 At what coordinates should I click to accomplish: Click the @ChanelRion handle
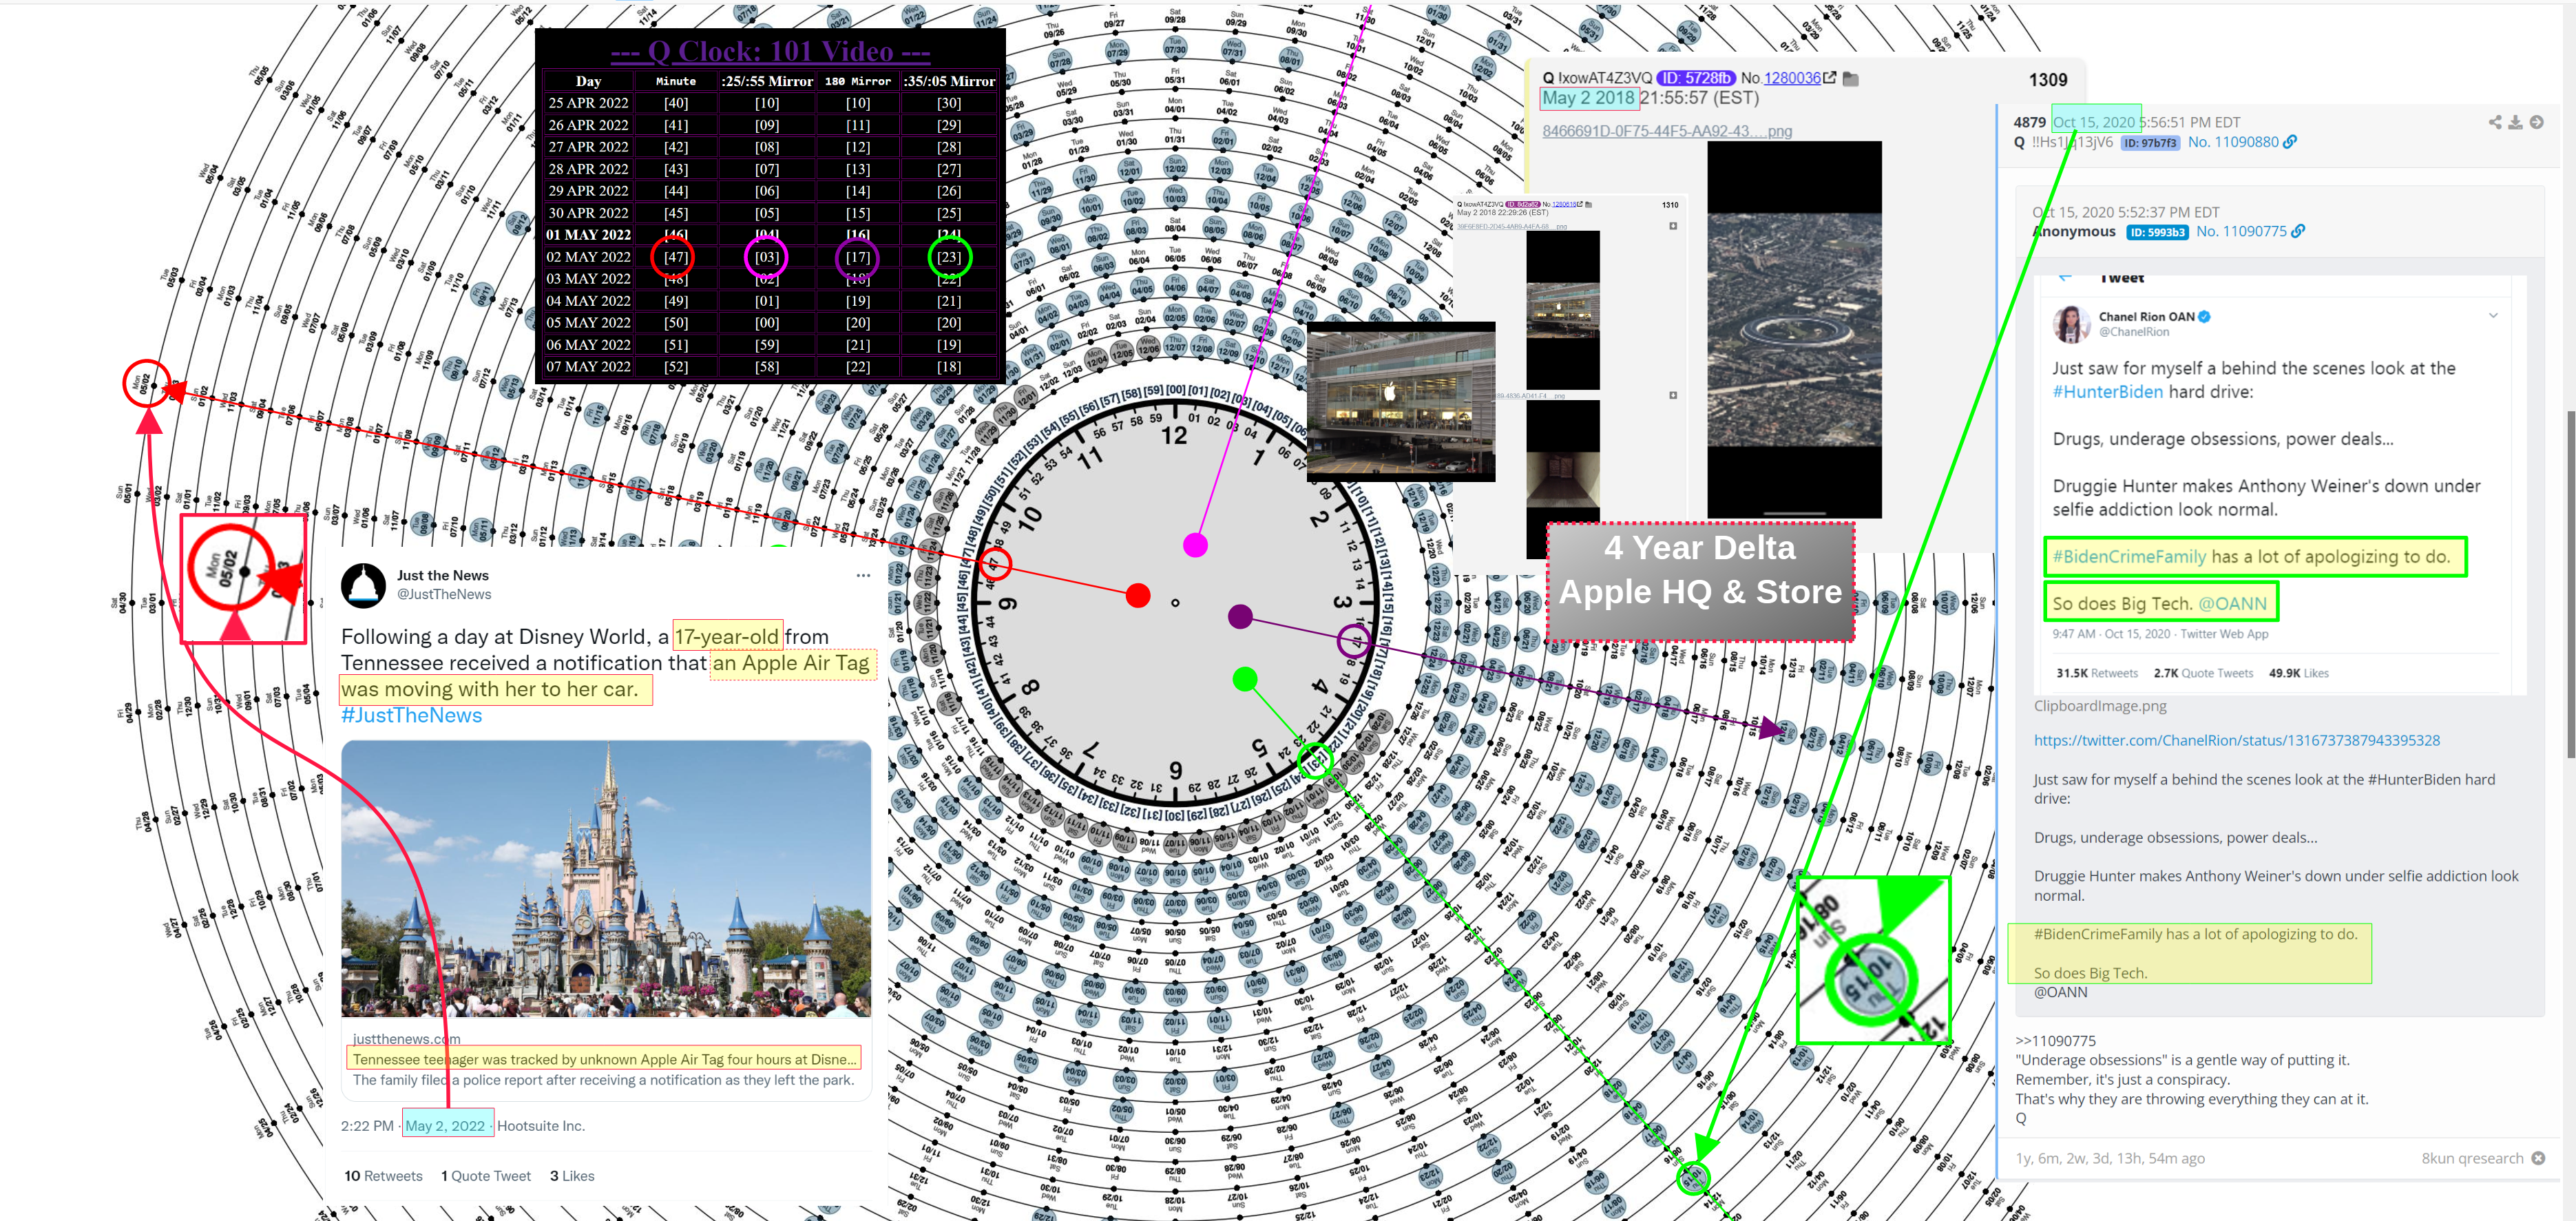[x=2133, y=331]
